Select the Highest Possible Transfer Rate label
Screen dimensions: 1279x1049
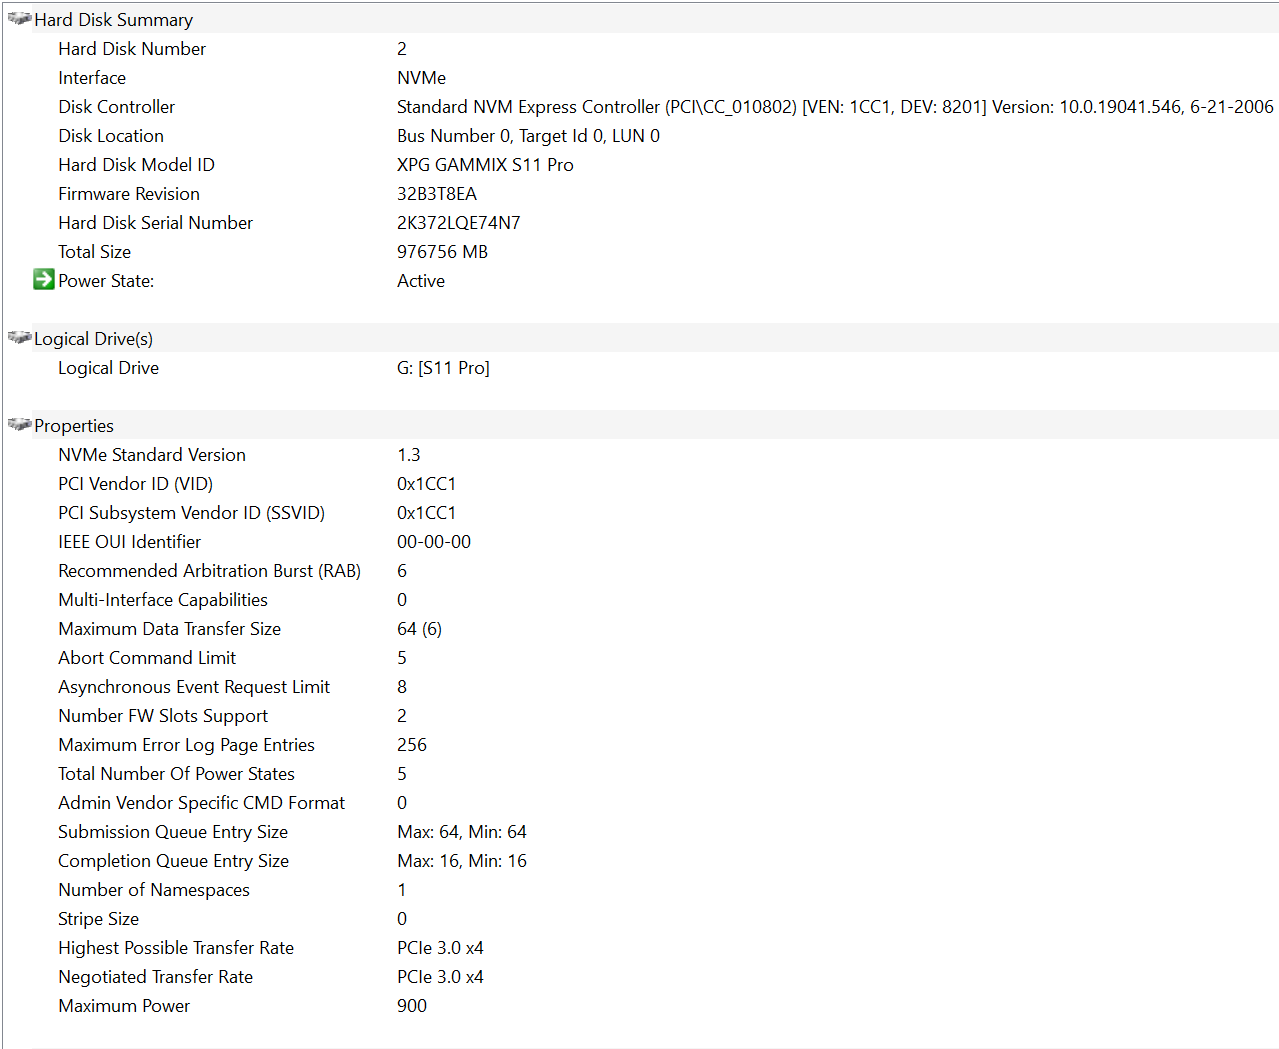[176, 948]
